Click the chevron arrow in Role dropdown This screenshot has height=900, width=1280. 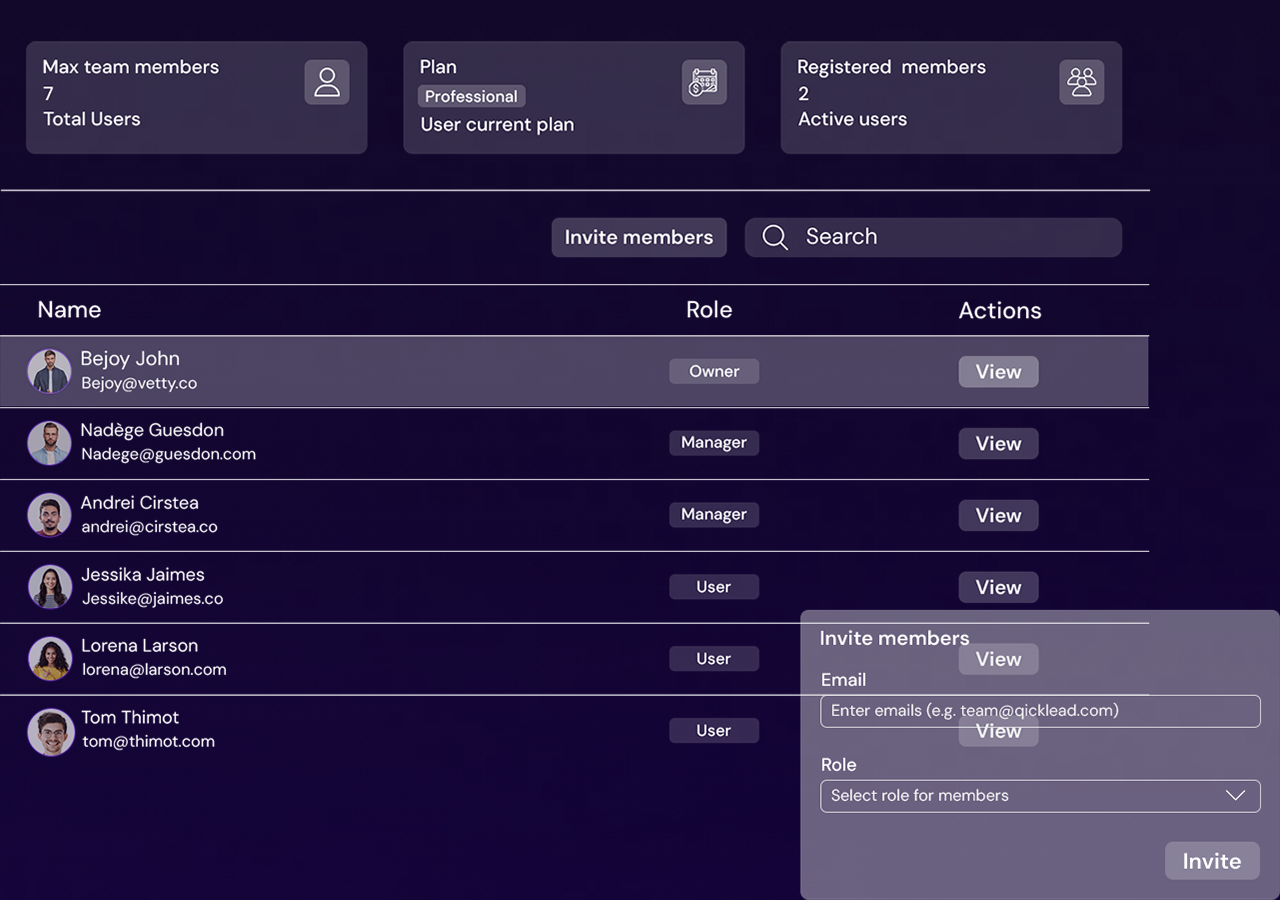tap(1235, 796)
